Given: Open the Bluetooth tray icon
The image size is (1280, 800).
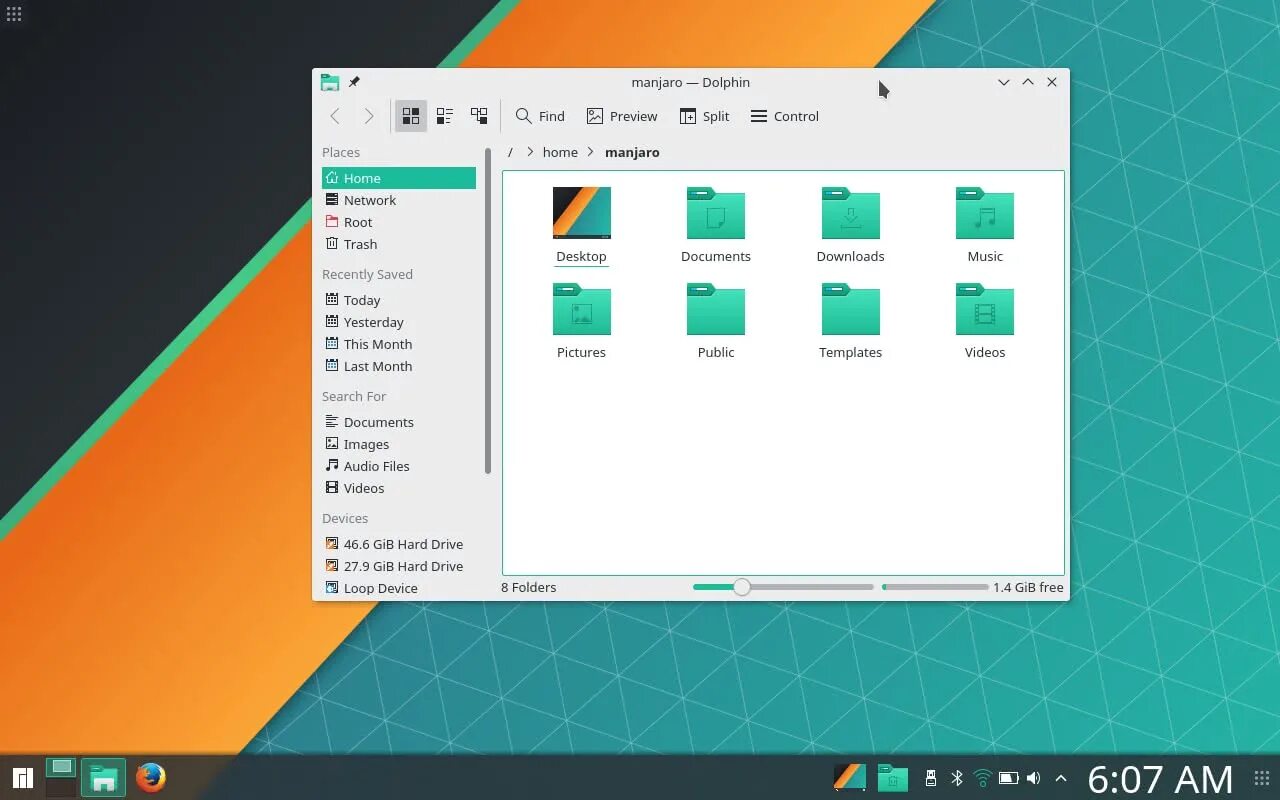Looking at the screenshot, I should coord(957,778).
